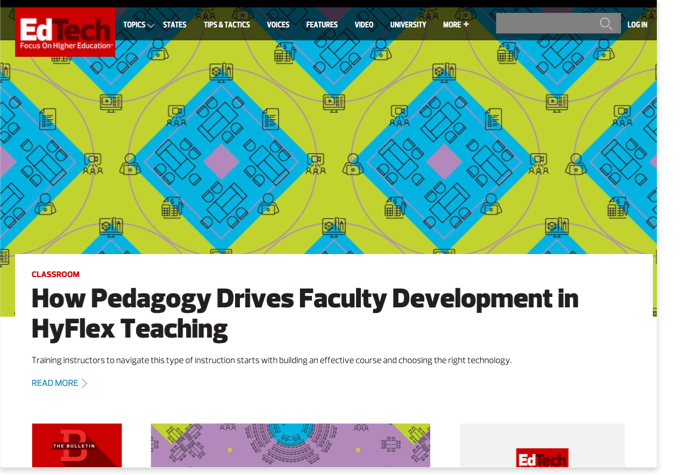Expand the More menu
Image resolution: width=681 pixels, height=475 pixels.
coord(451,25)
